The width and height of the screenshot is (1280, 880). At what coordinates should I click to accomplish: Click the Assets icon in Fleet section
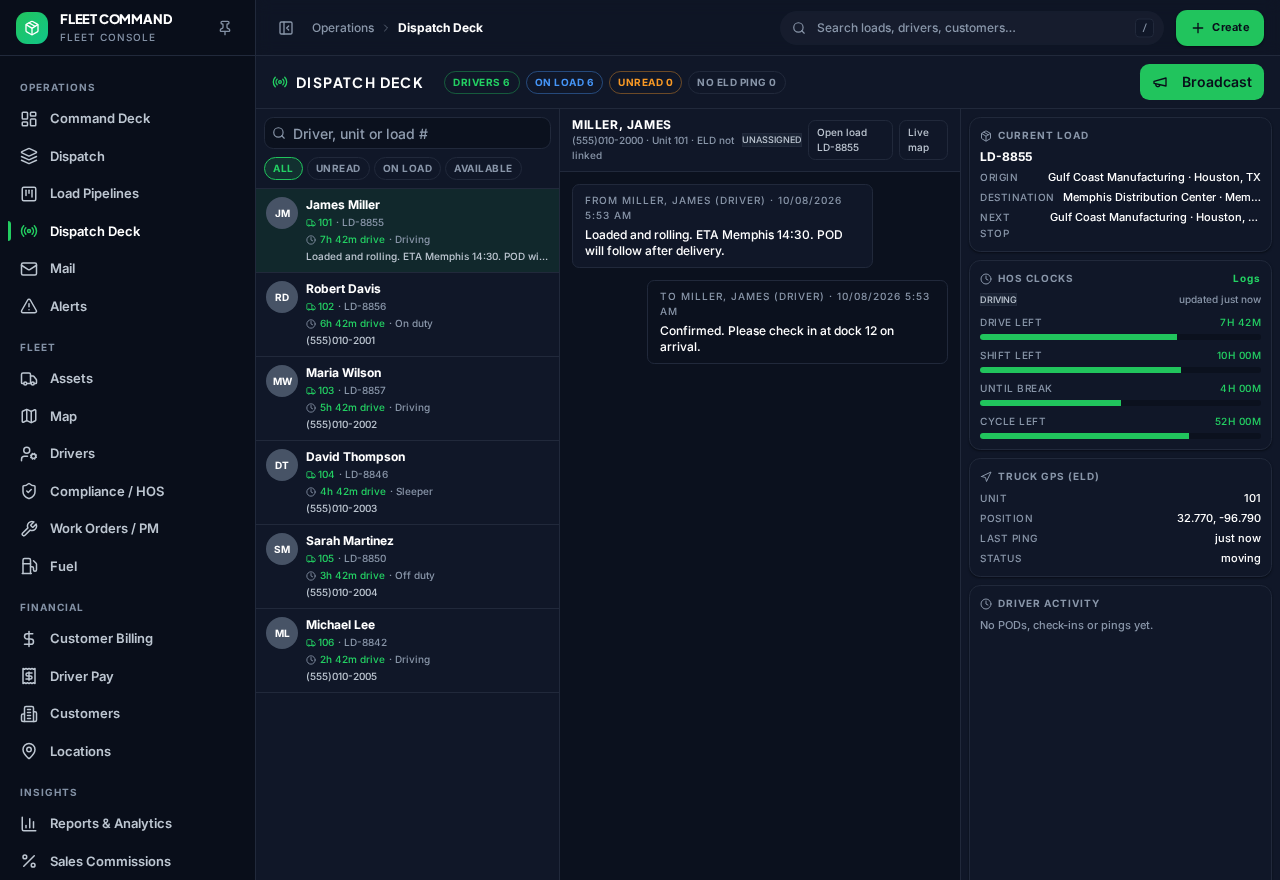pos(29,378)
